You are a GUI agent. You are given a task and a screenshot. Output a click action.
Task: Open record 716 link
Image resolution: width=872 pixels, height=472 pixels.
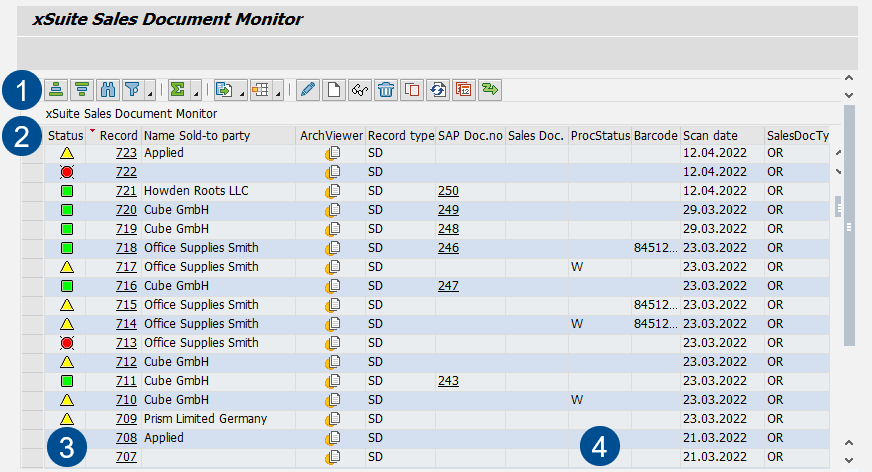pos(126,286)
